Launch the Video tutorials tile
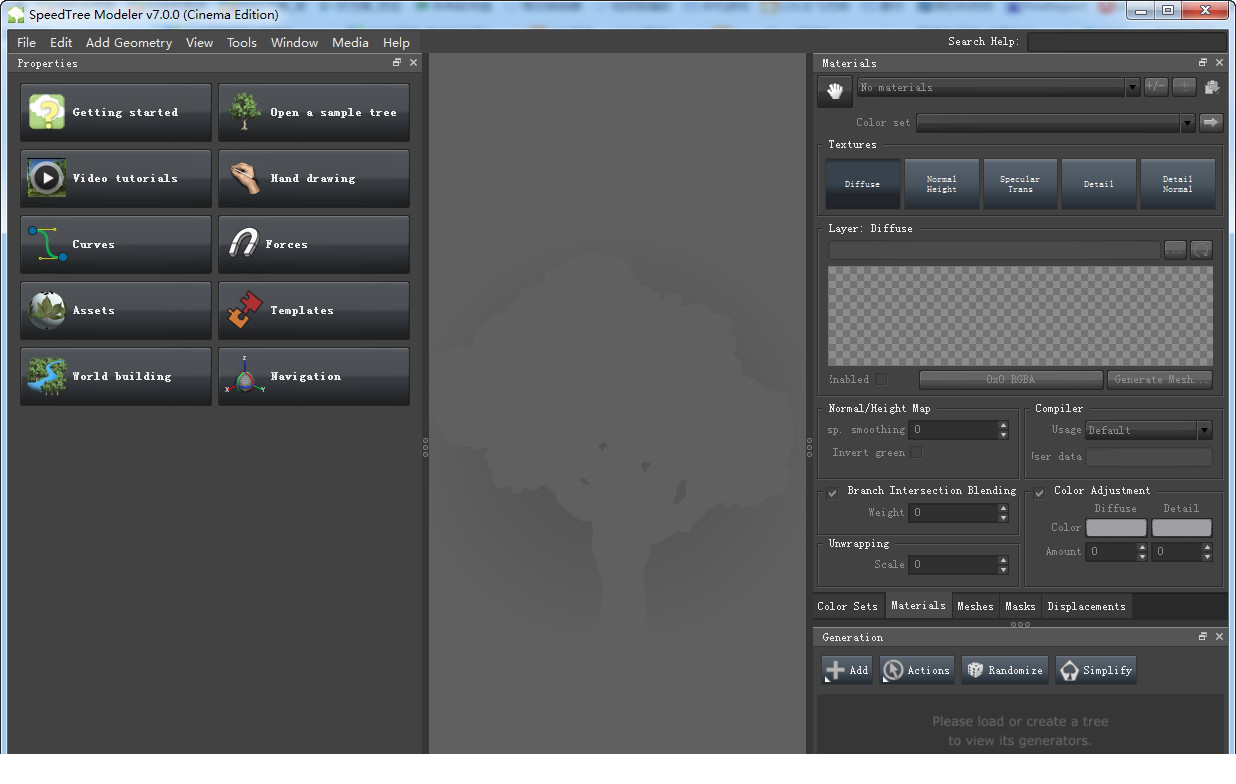 pyautogui.click(x=116, y=178)
